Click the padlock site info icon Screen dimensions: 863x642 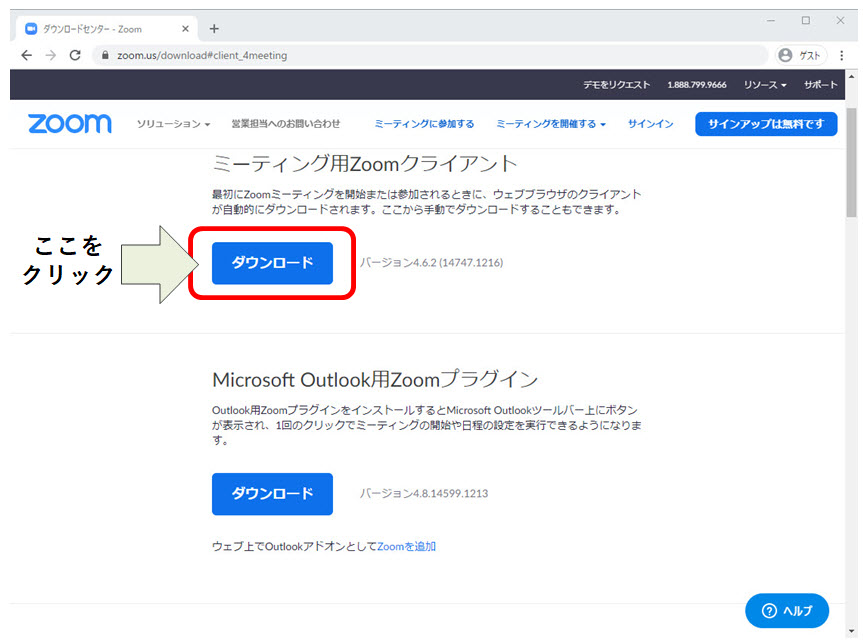point(105,55)
